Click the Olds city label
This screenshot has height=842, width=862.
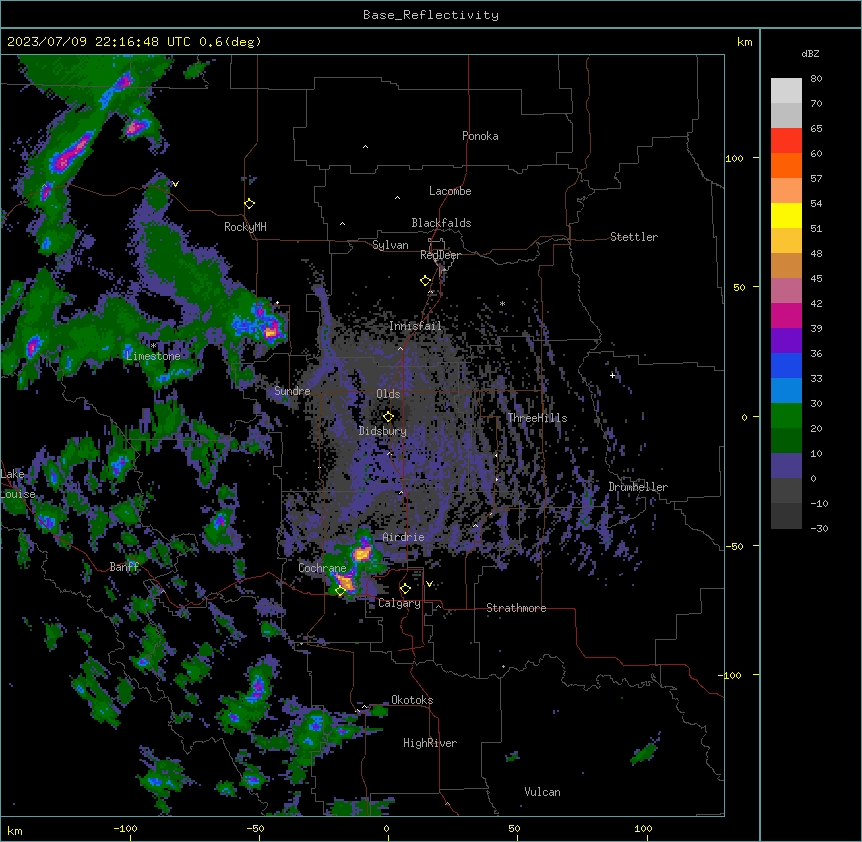388,394
